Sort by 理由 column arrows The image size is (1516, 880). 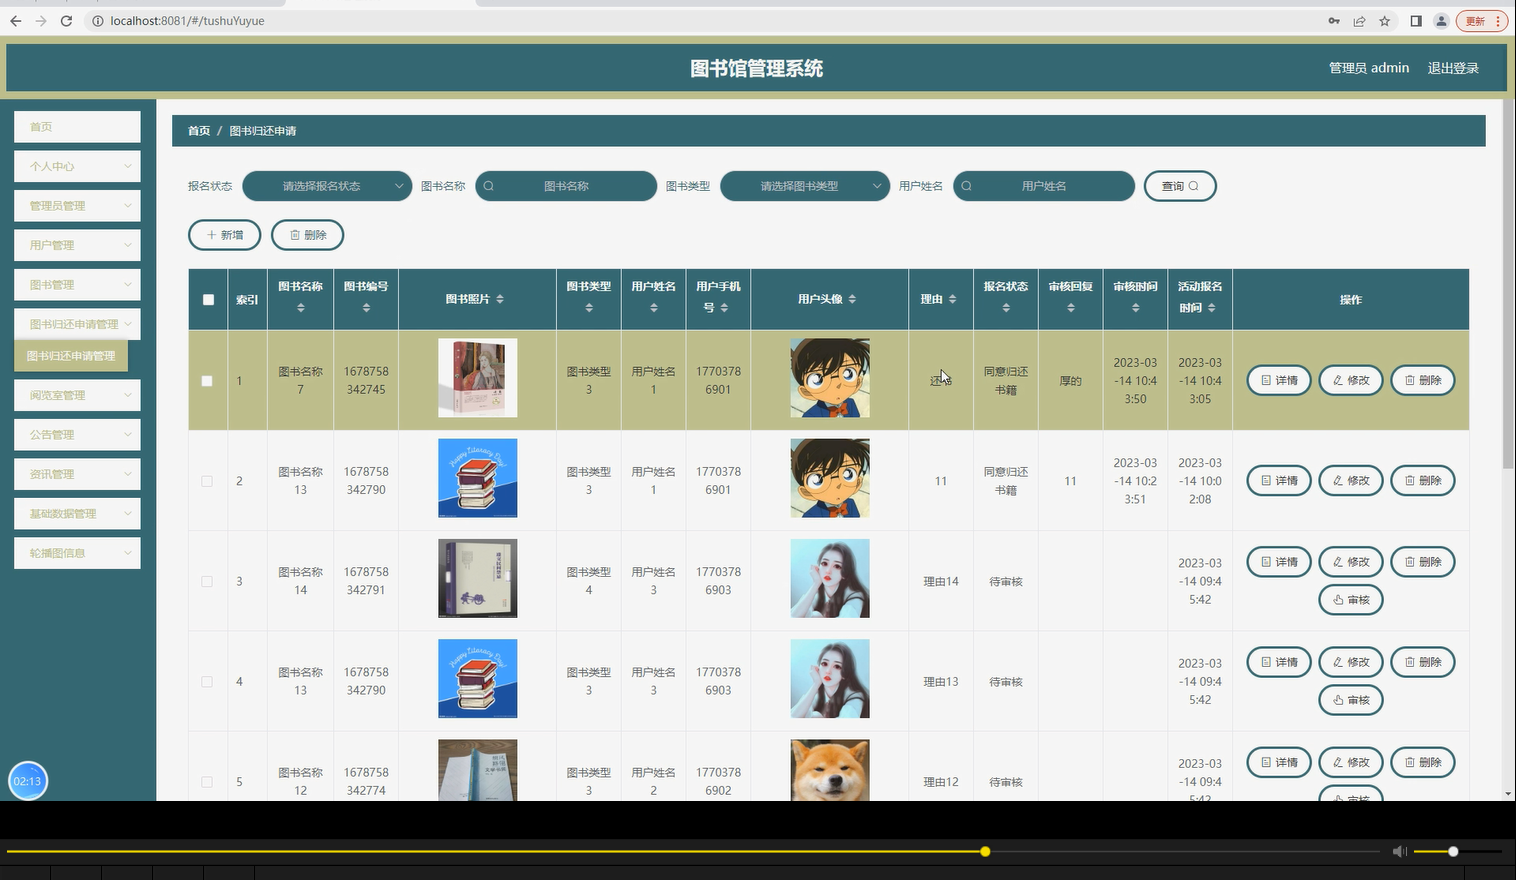click(x=952, y=299)
